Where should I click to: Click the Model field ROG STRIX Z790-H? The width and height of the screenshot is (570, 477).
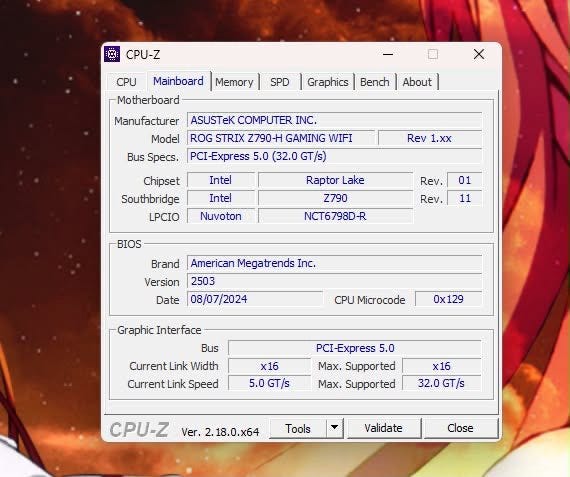tap(281, 139)
